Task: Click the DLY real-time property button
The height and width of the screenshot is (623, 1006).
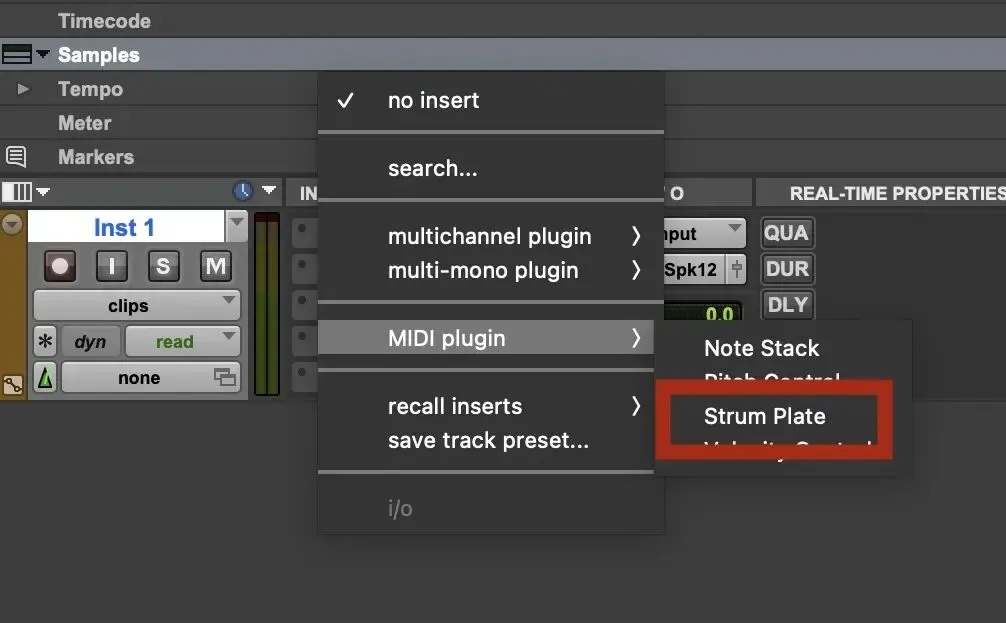Action: pos(787,304)
